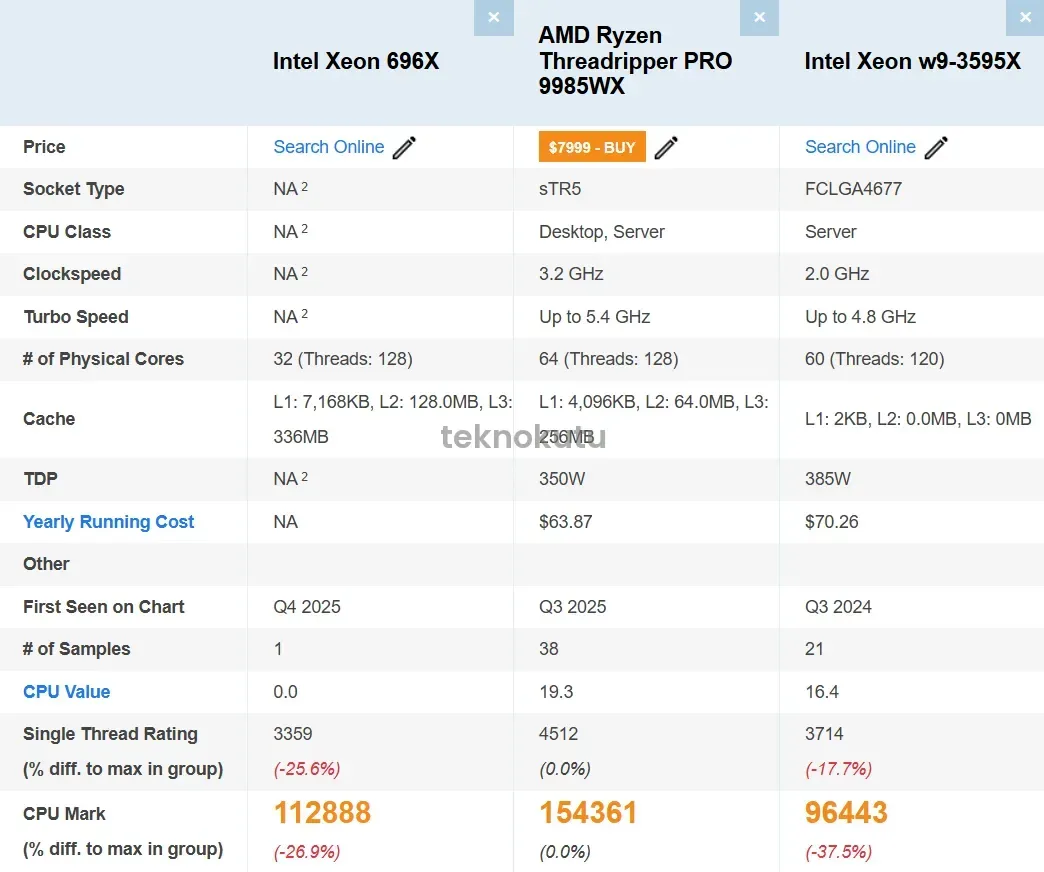The width and height of the screenshot is (1044, 872).
Task: Select the (-37.5%) CPU Mark difference
Action: tap(838, 852)
